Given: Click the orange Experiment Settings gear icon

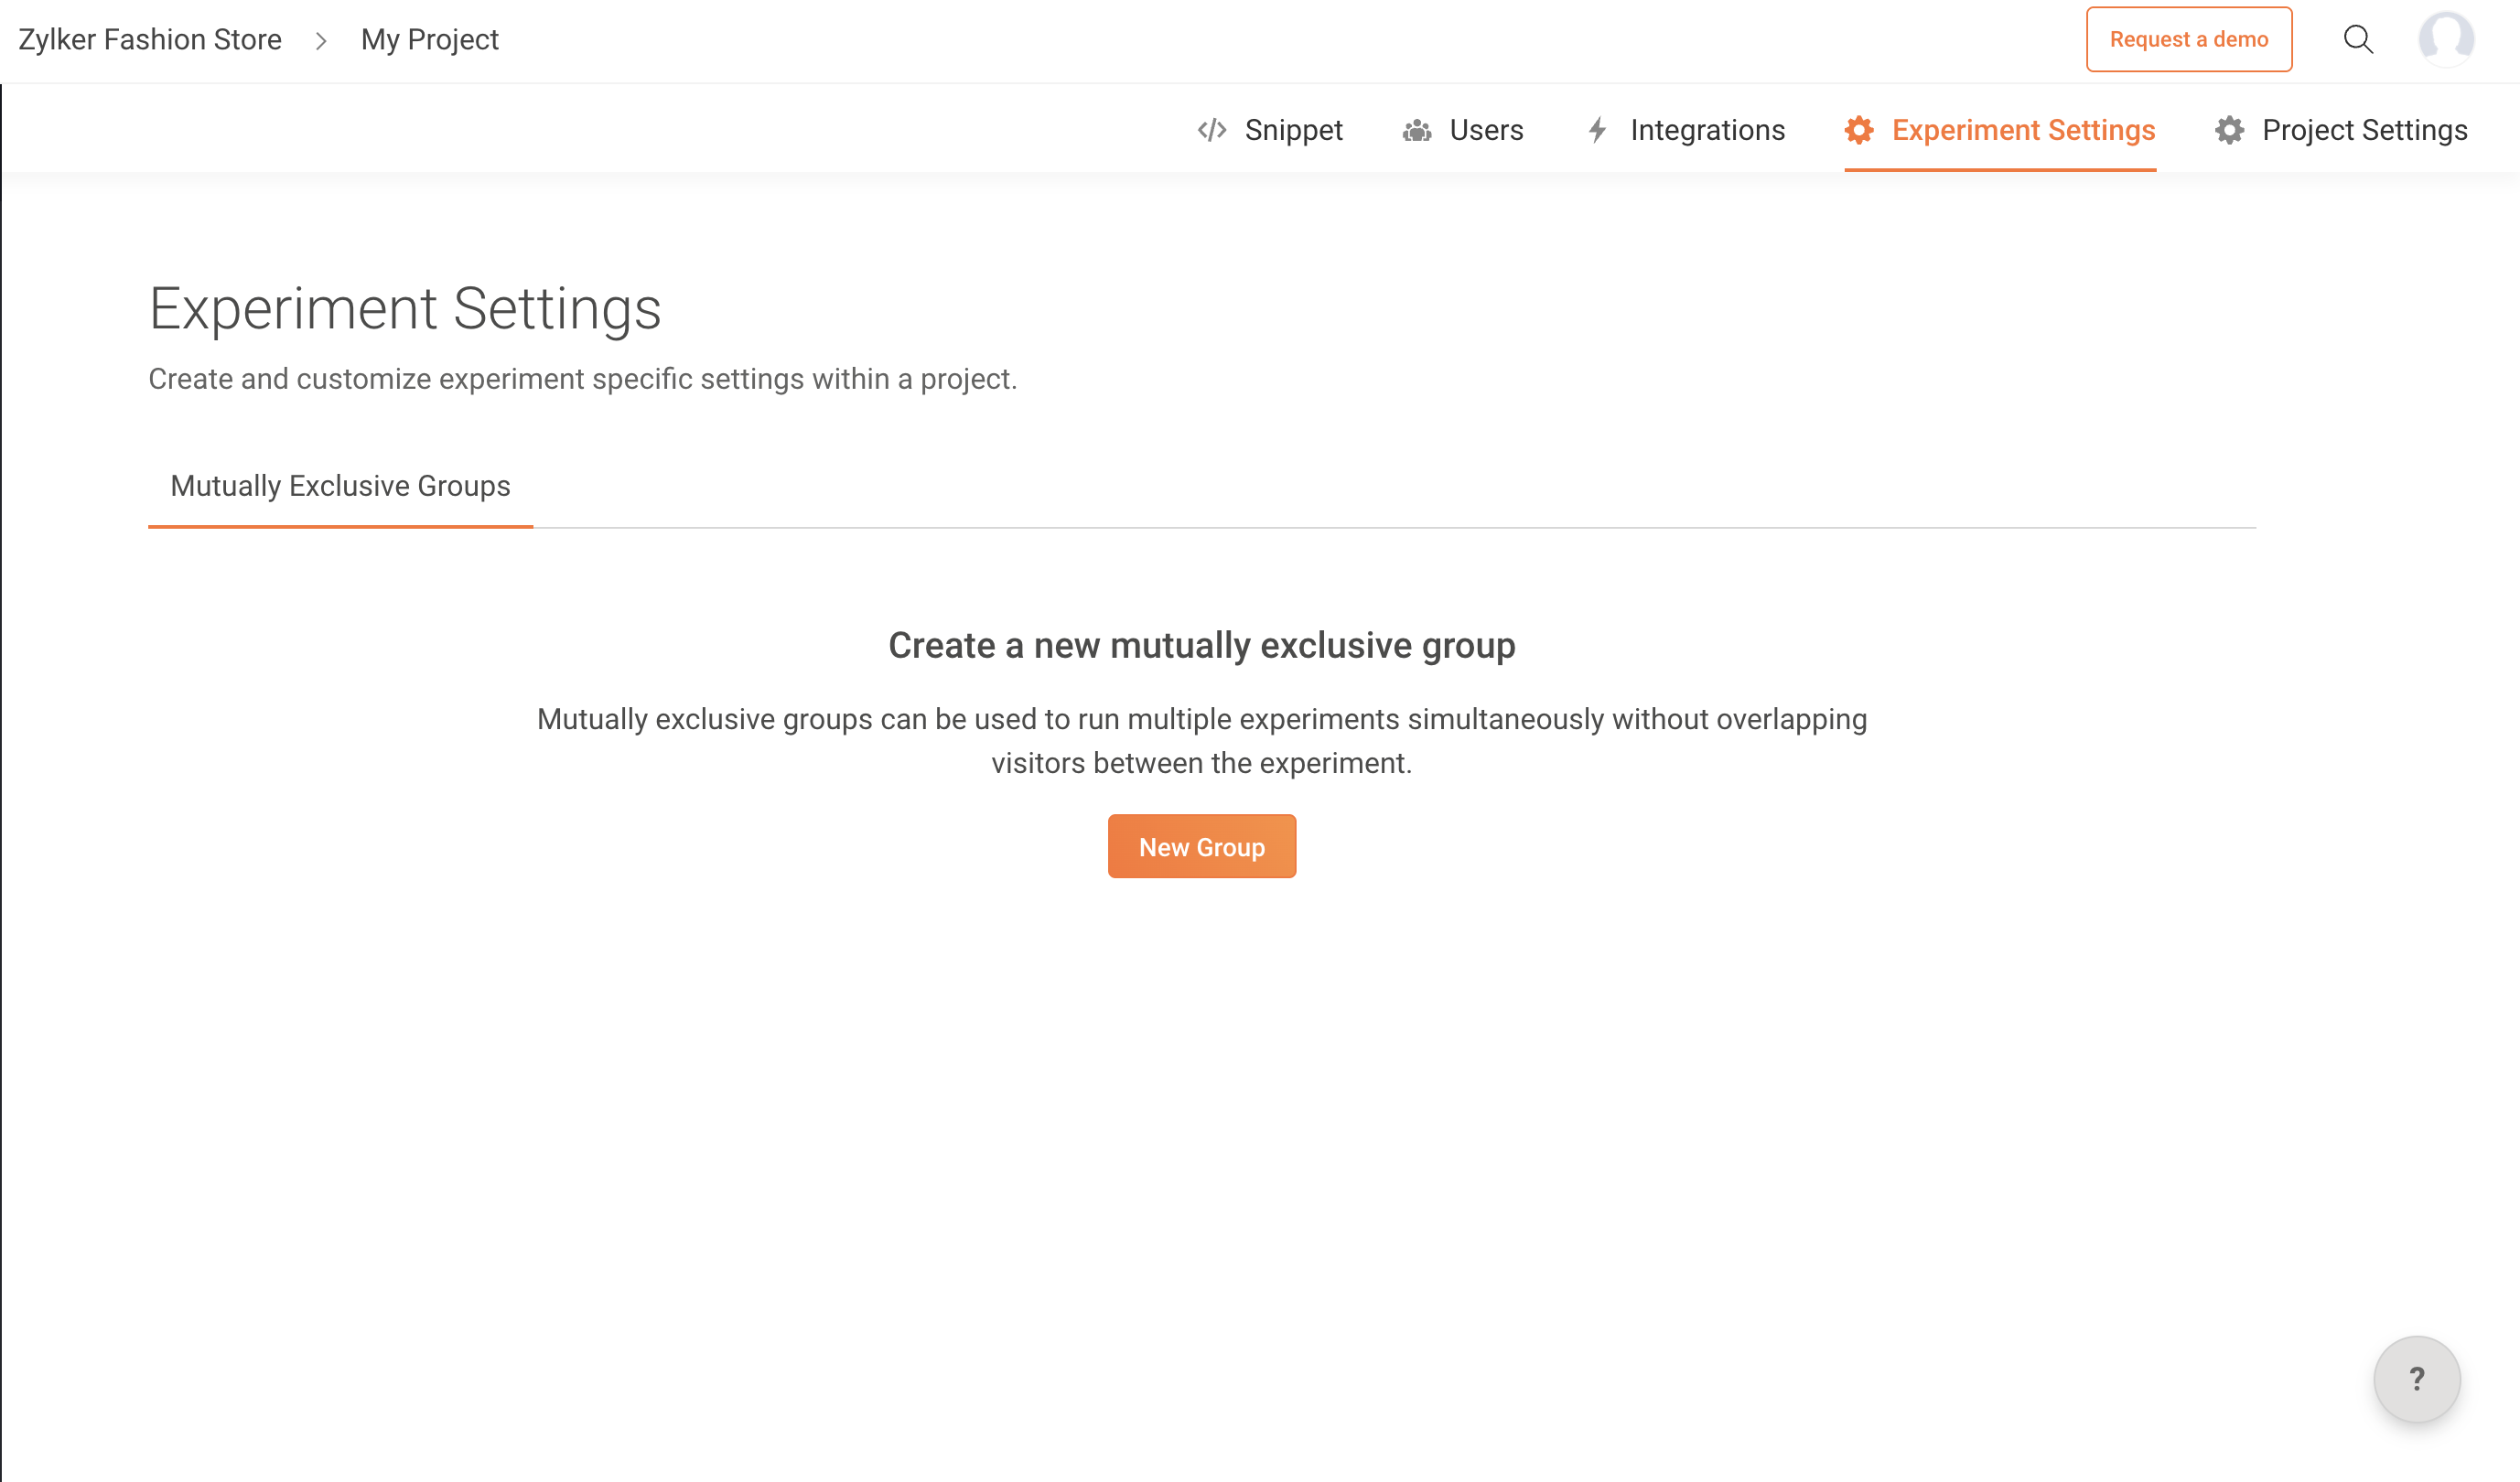Looking at the screenshot, I should coord(1859,130).
